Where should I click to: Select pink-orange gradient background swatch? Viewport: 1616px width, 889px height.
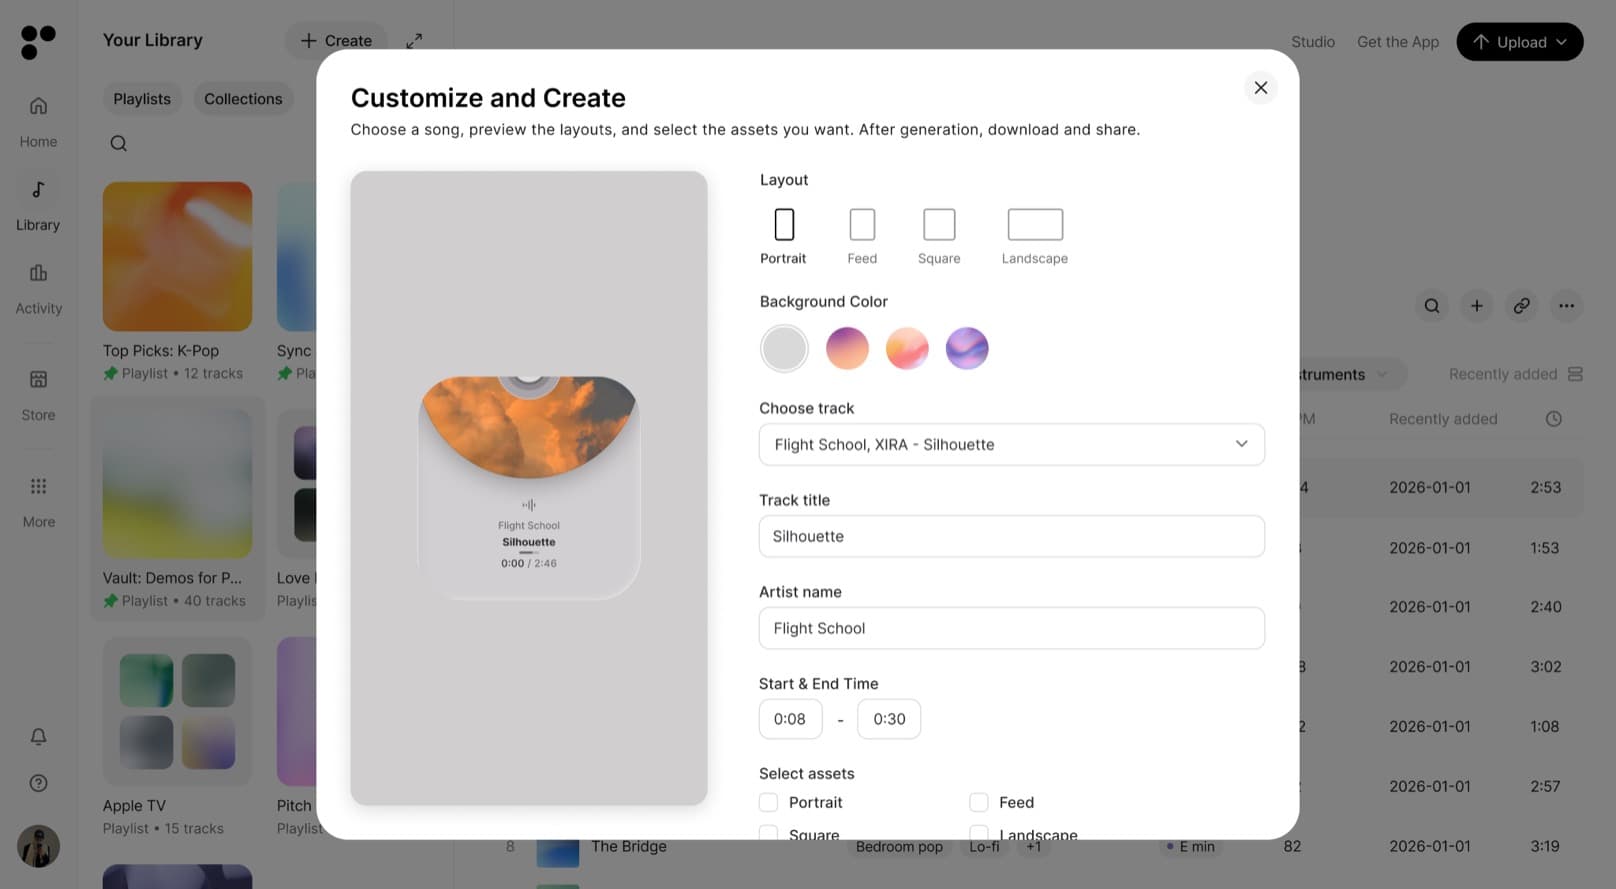tap(907, 348)
